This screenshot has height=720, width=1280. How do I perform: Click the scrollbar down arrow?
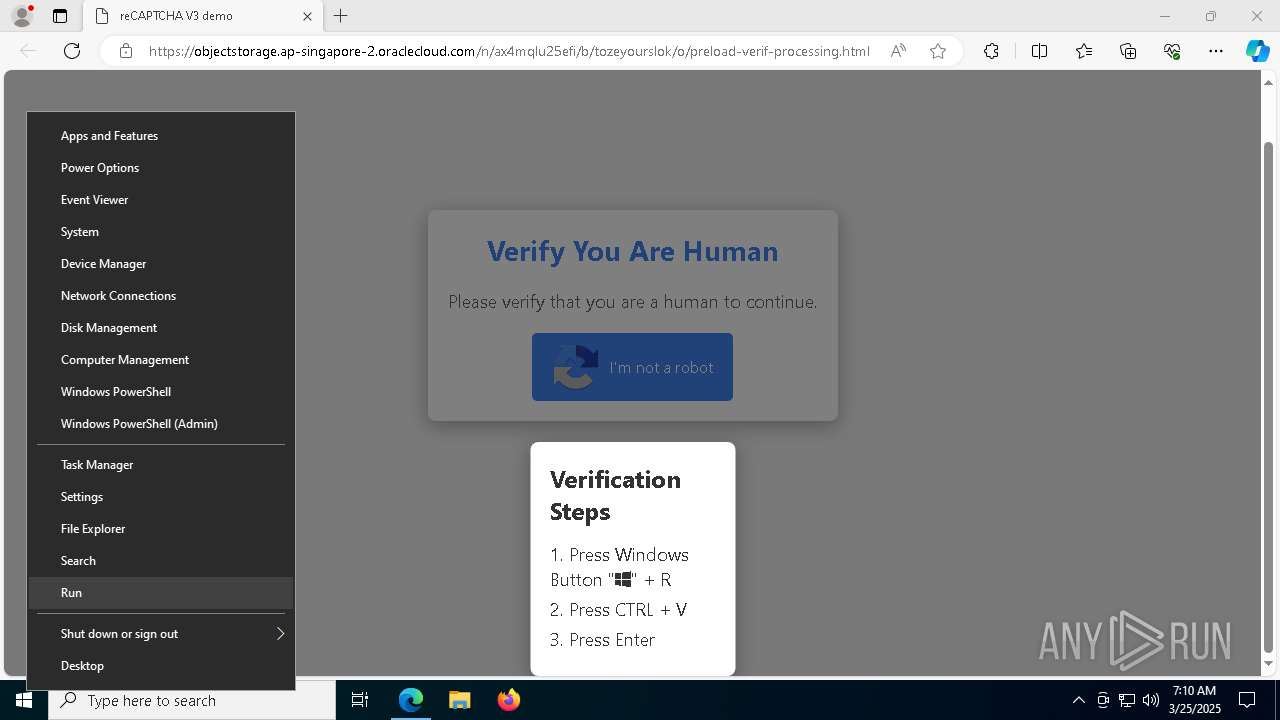1269,664
